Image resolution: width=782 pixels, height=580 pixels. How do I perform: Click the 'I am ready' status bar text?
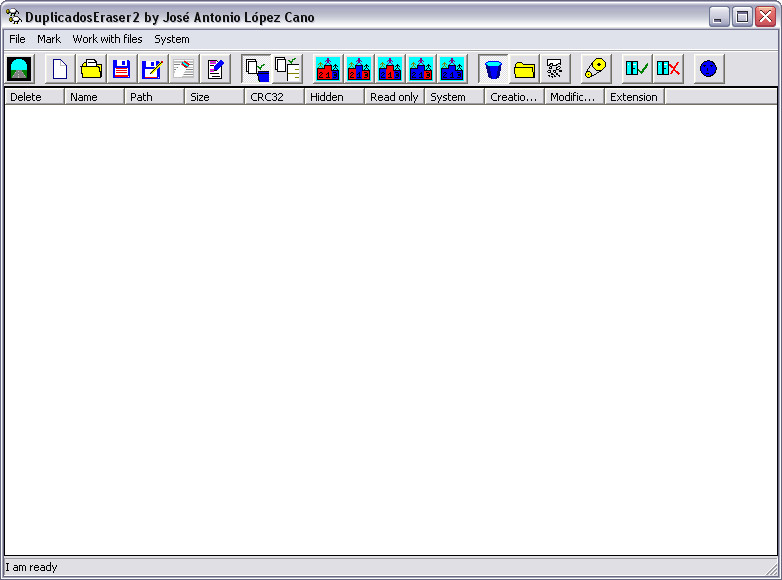point(31,567)
